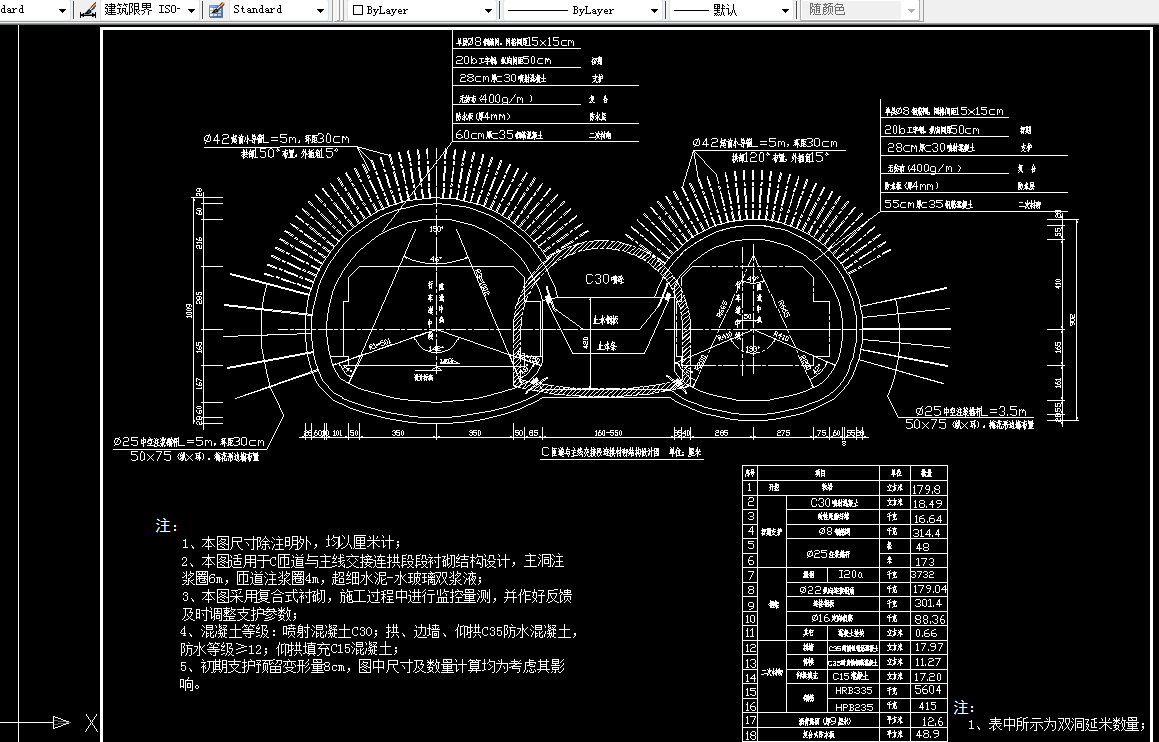Click the table style manager icon

pos(217,10)
